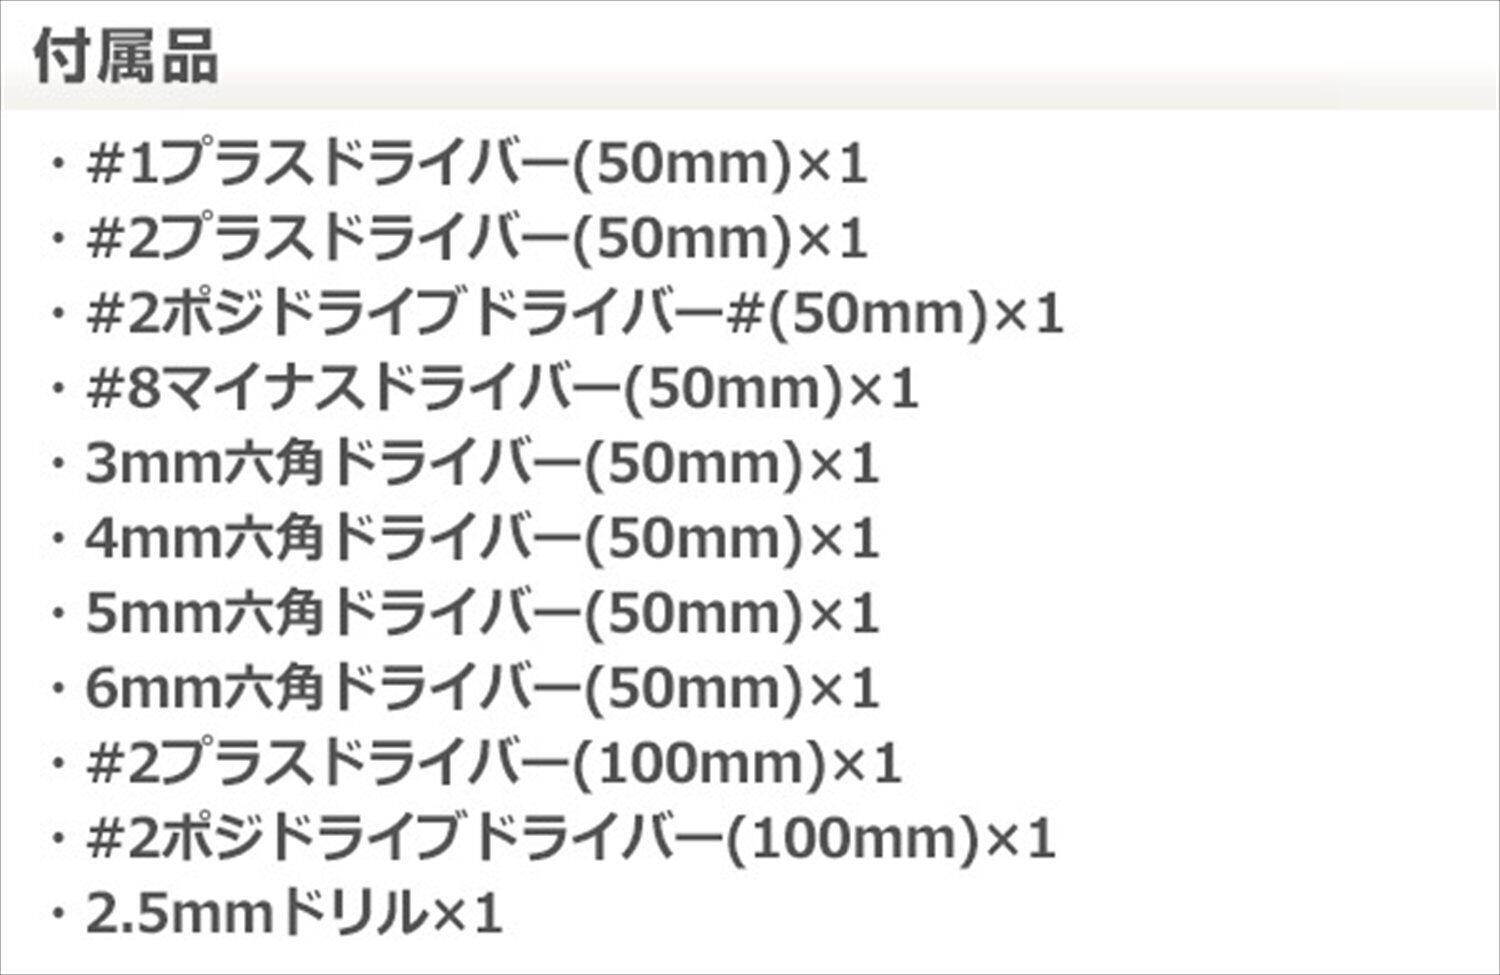This screenshot has height=975, width=1500.
Task: Click the 4mm六角ドライバー list item
Action: [x=482, y=540]
